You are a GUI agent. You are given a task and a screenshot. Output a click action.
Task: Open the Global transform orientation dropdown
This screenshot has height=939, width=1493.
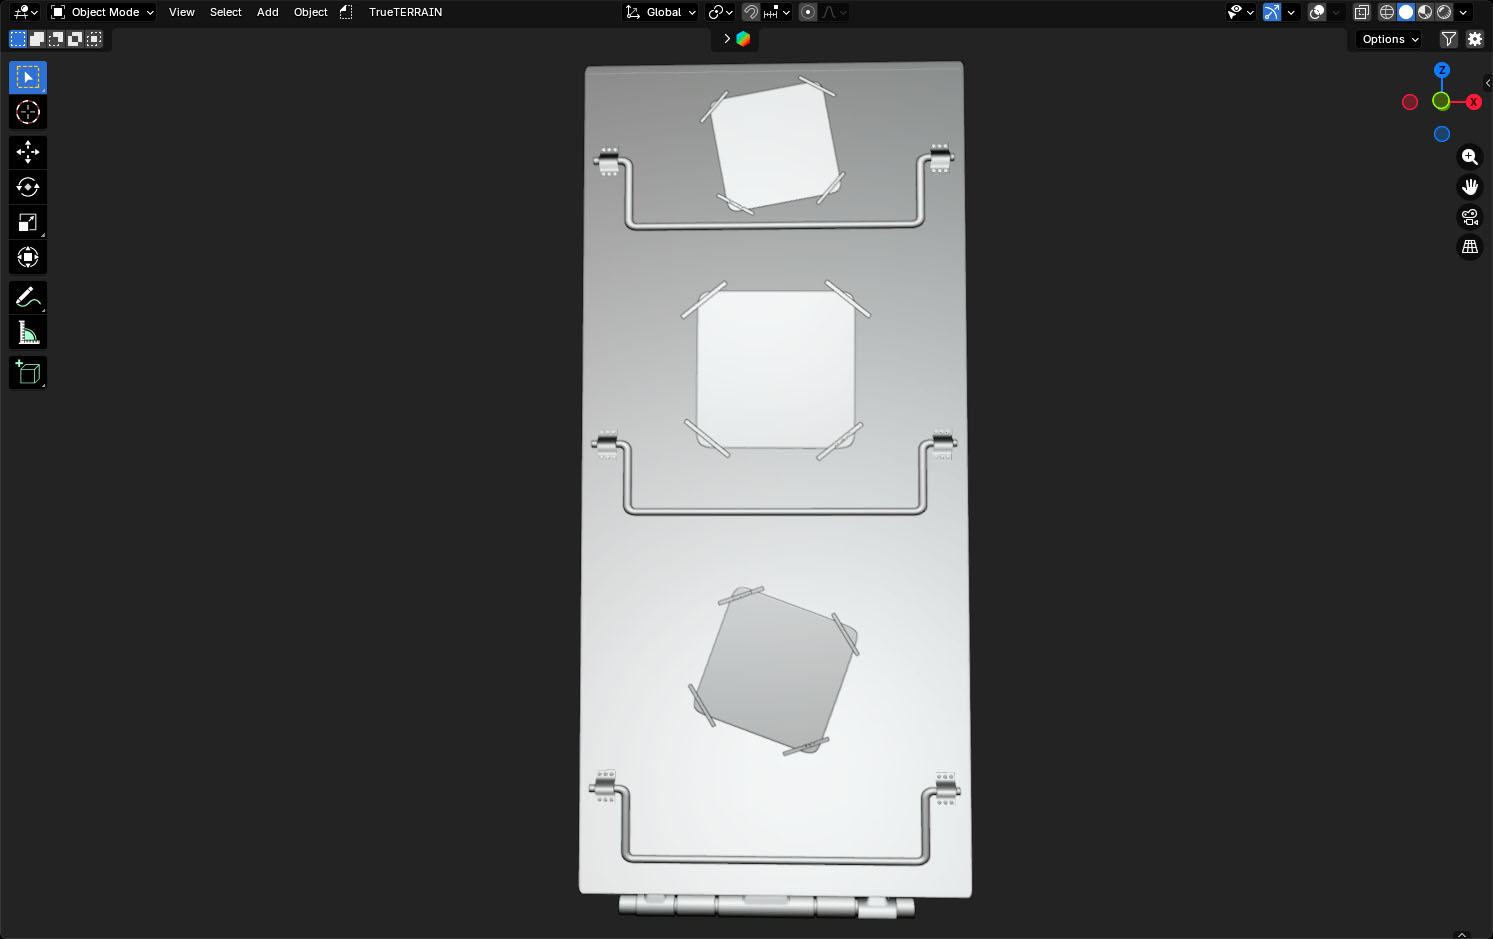pos(660,12)
